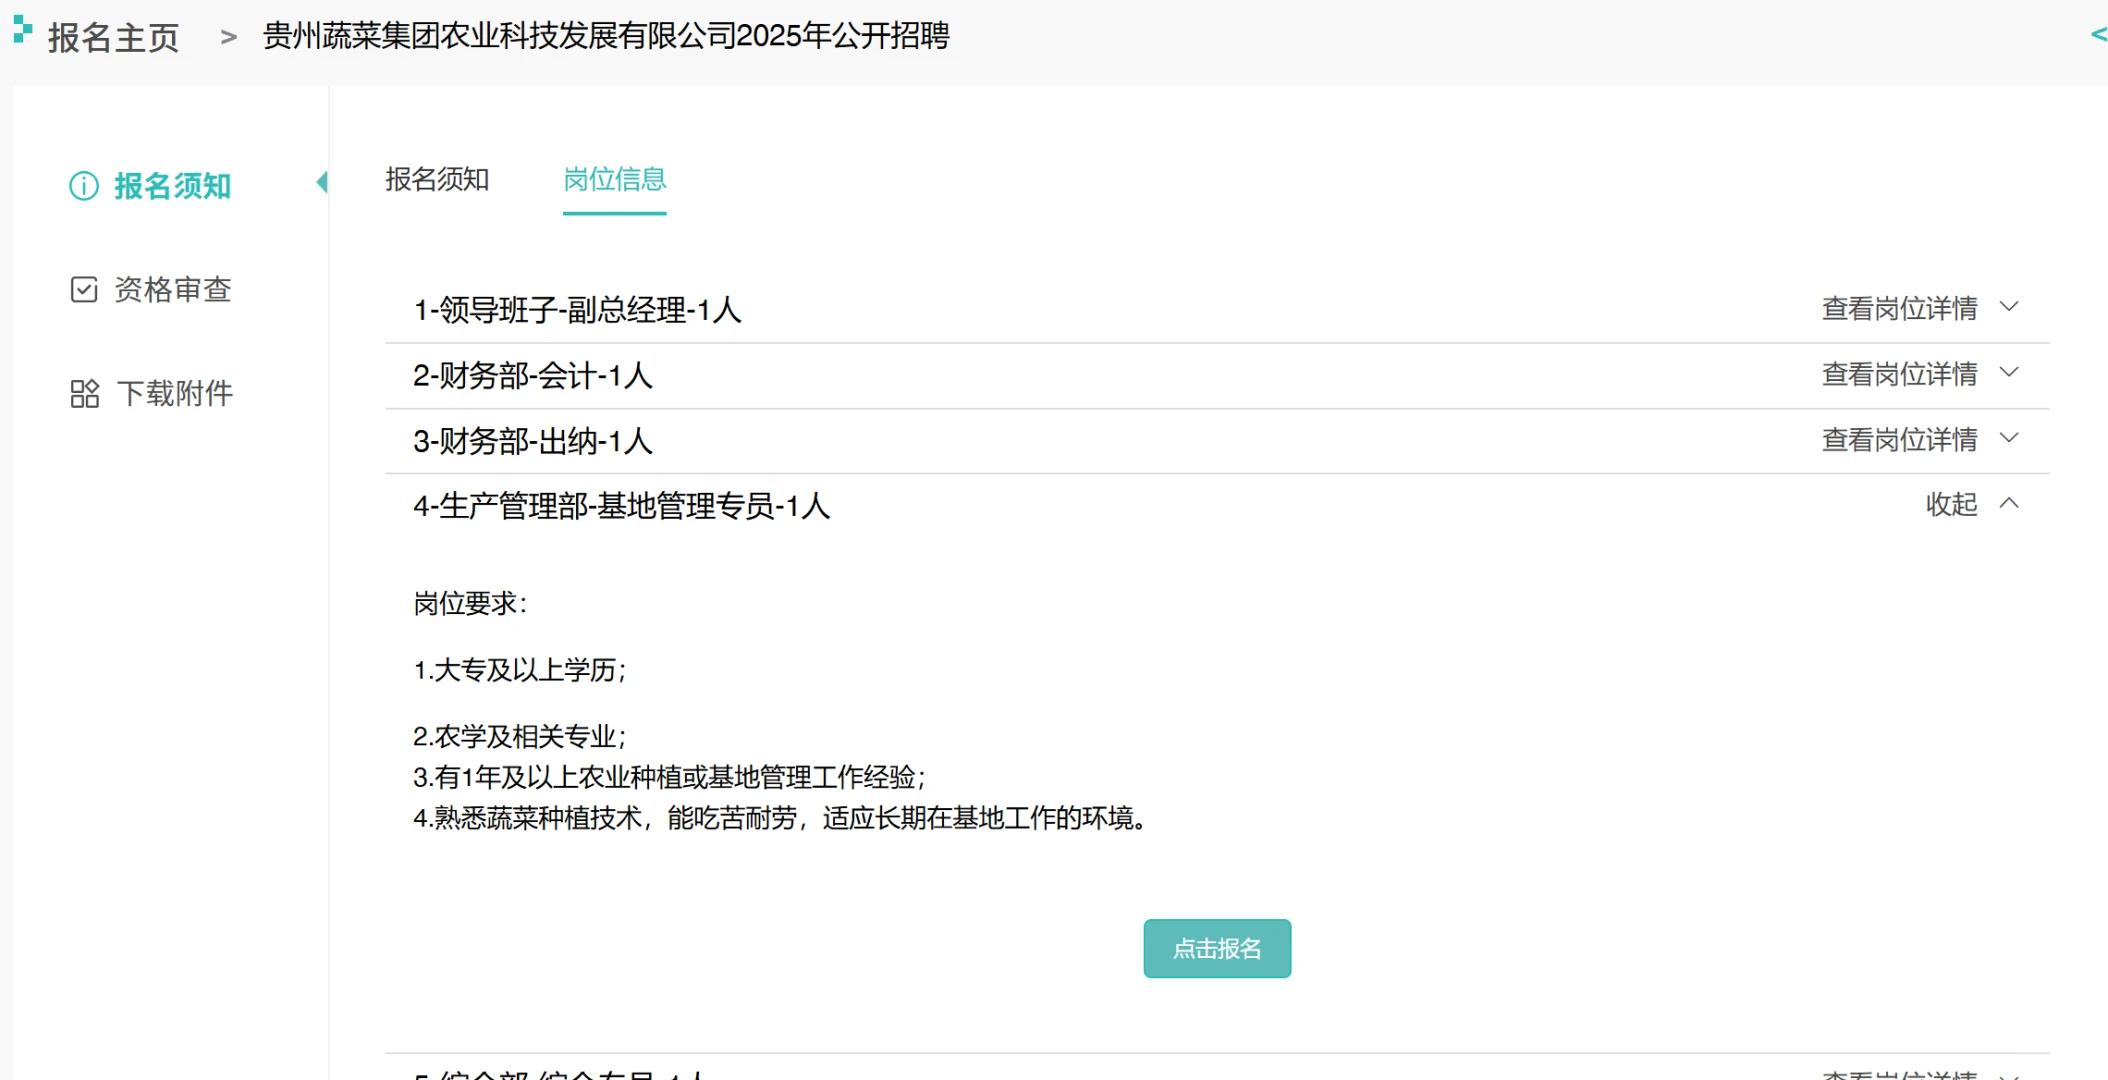Click requirement text 2.农学及相关专业
The height and width of the screenshot is (1080, 2108).
click(x=520, y=737)
